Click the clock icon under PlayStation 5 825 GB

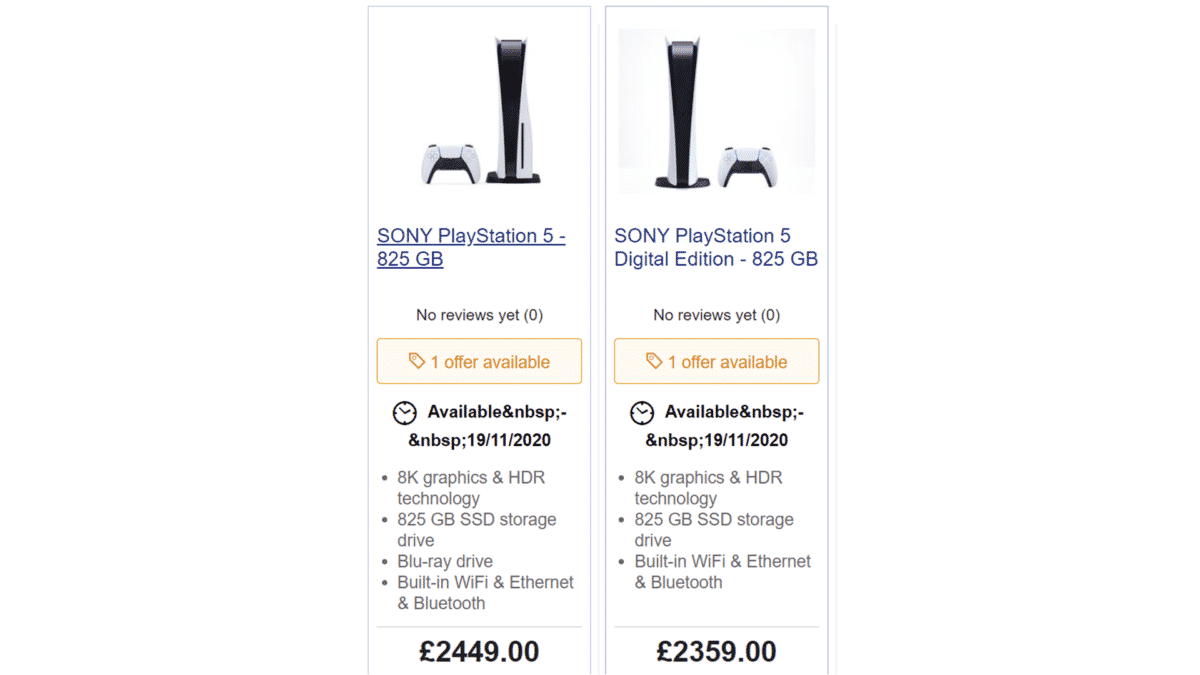click(404, 412)
